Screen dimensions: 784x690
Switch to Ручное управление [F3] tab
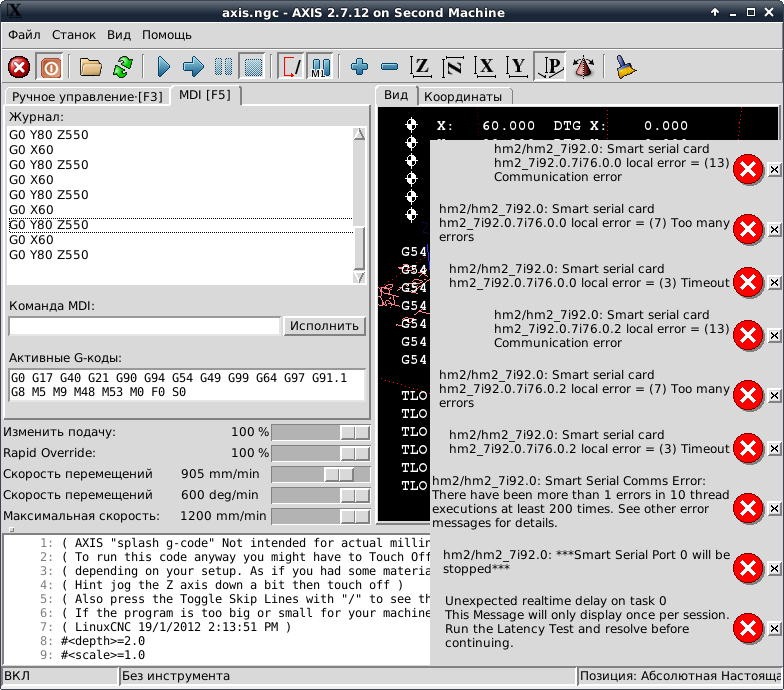point(86,96)
